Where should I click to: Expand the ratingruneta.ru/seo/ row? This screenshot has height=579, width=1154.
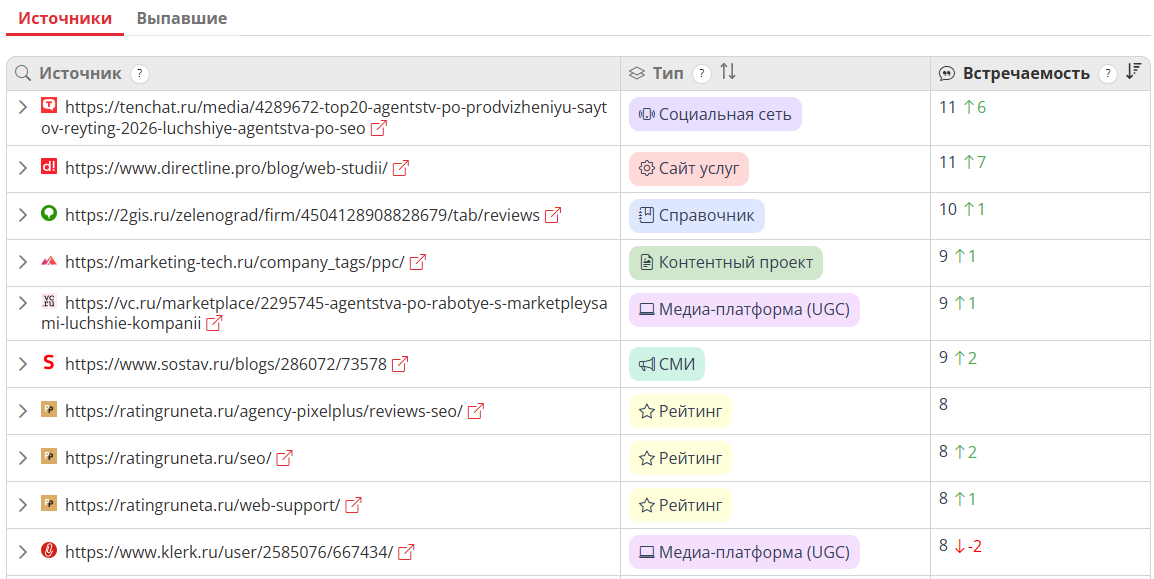(23, 458)
